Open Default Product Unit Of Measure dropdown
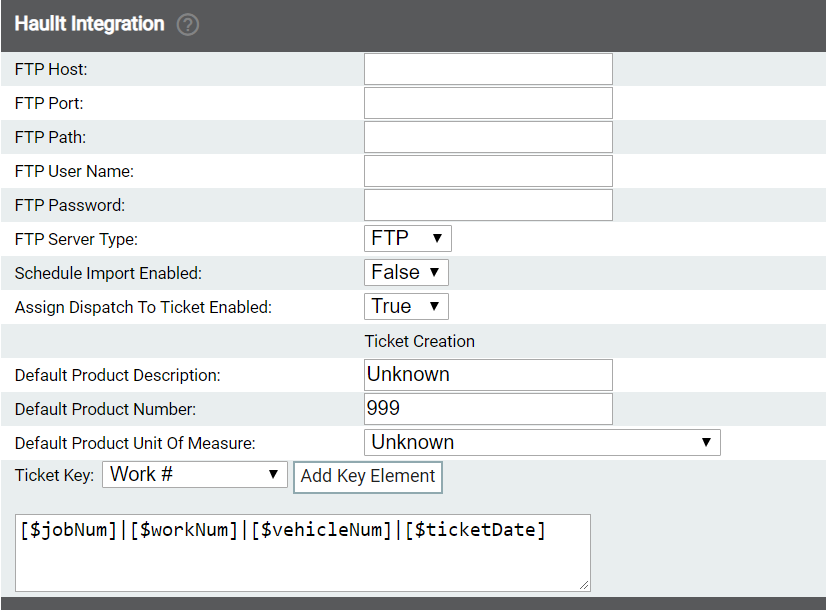Viewport: 827px width, 612px height. tap(542, 443)
